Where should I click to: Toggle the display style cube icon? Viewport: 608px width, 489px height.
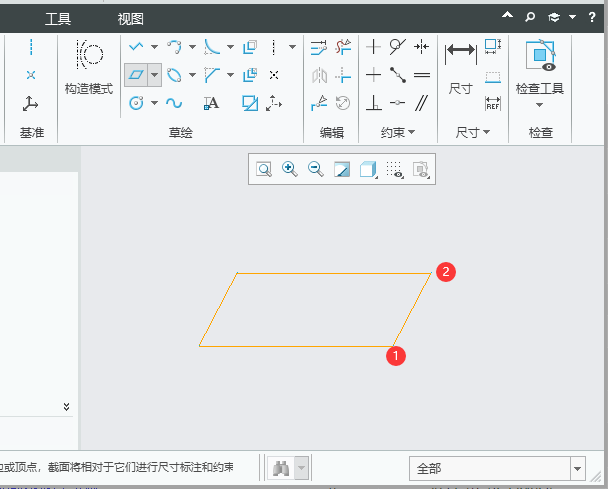368,170
